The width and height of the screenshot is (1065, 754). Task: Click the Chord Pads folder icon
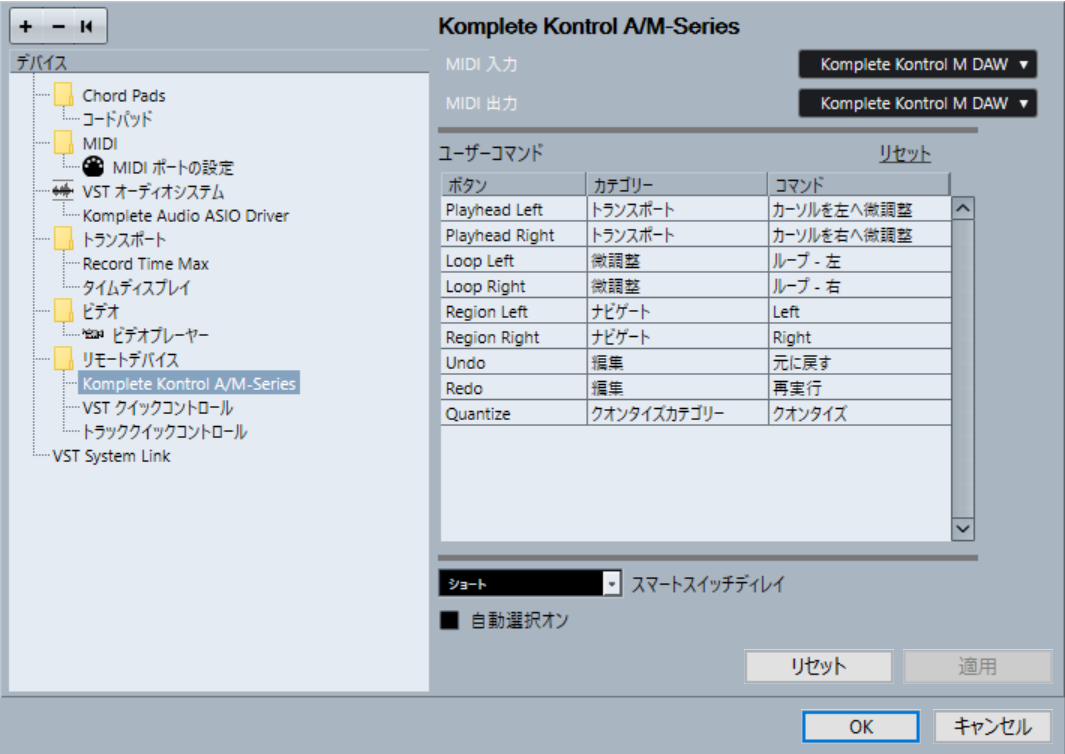pyautogui.click(x=63, y=95)
